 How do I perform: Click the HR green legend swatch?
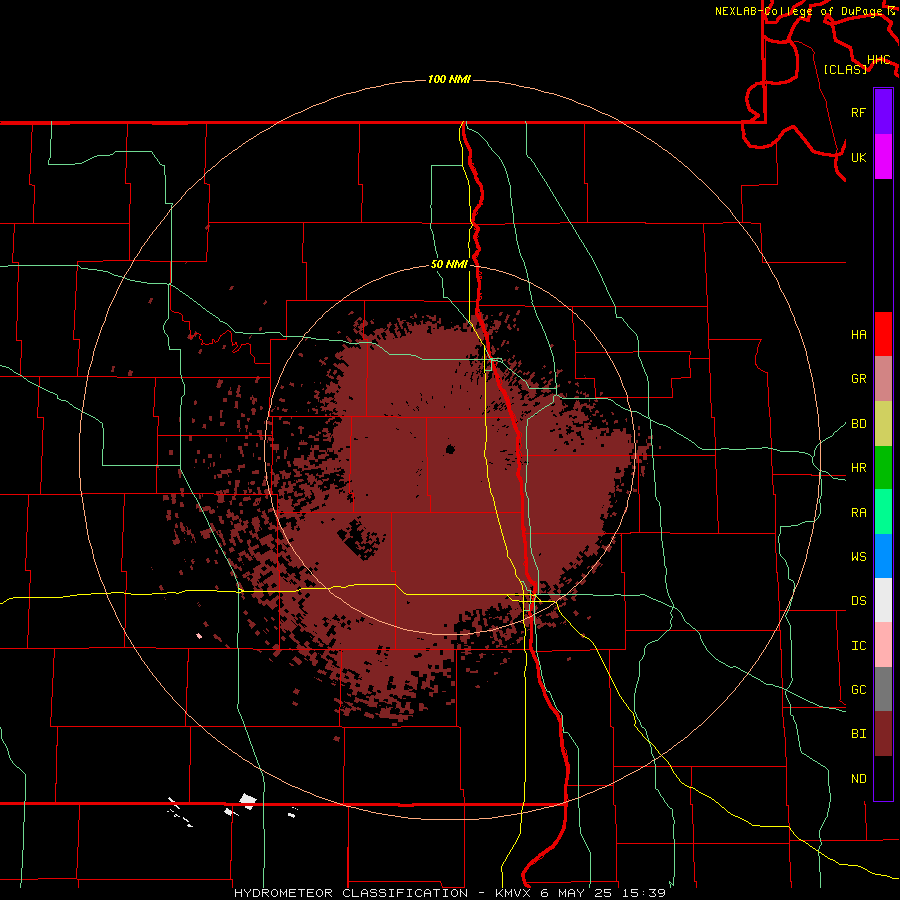tap(883, 468)
